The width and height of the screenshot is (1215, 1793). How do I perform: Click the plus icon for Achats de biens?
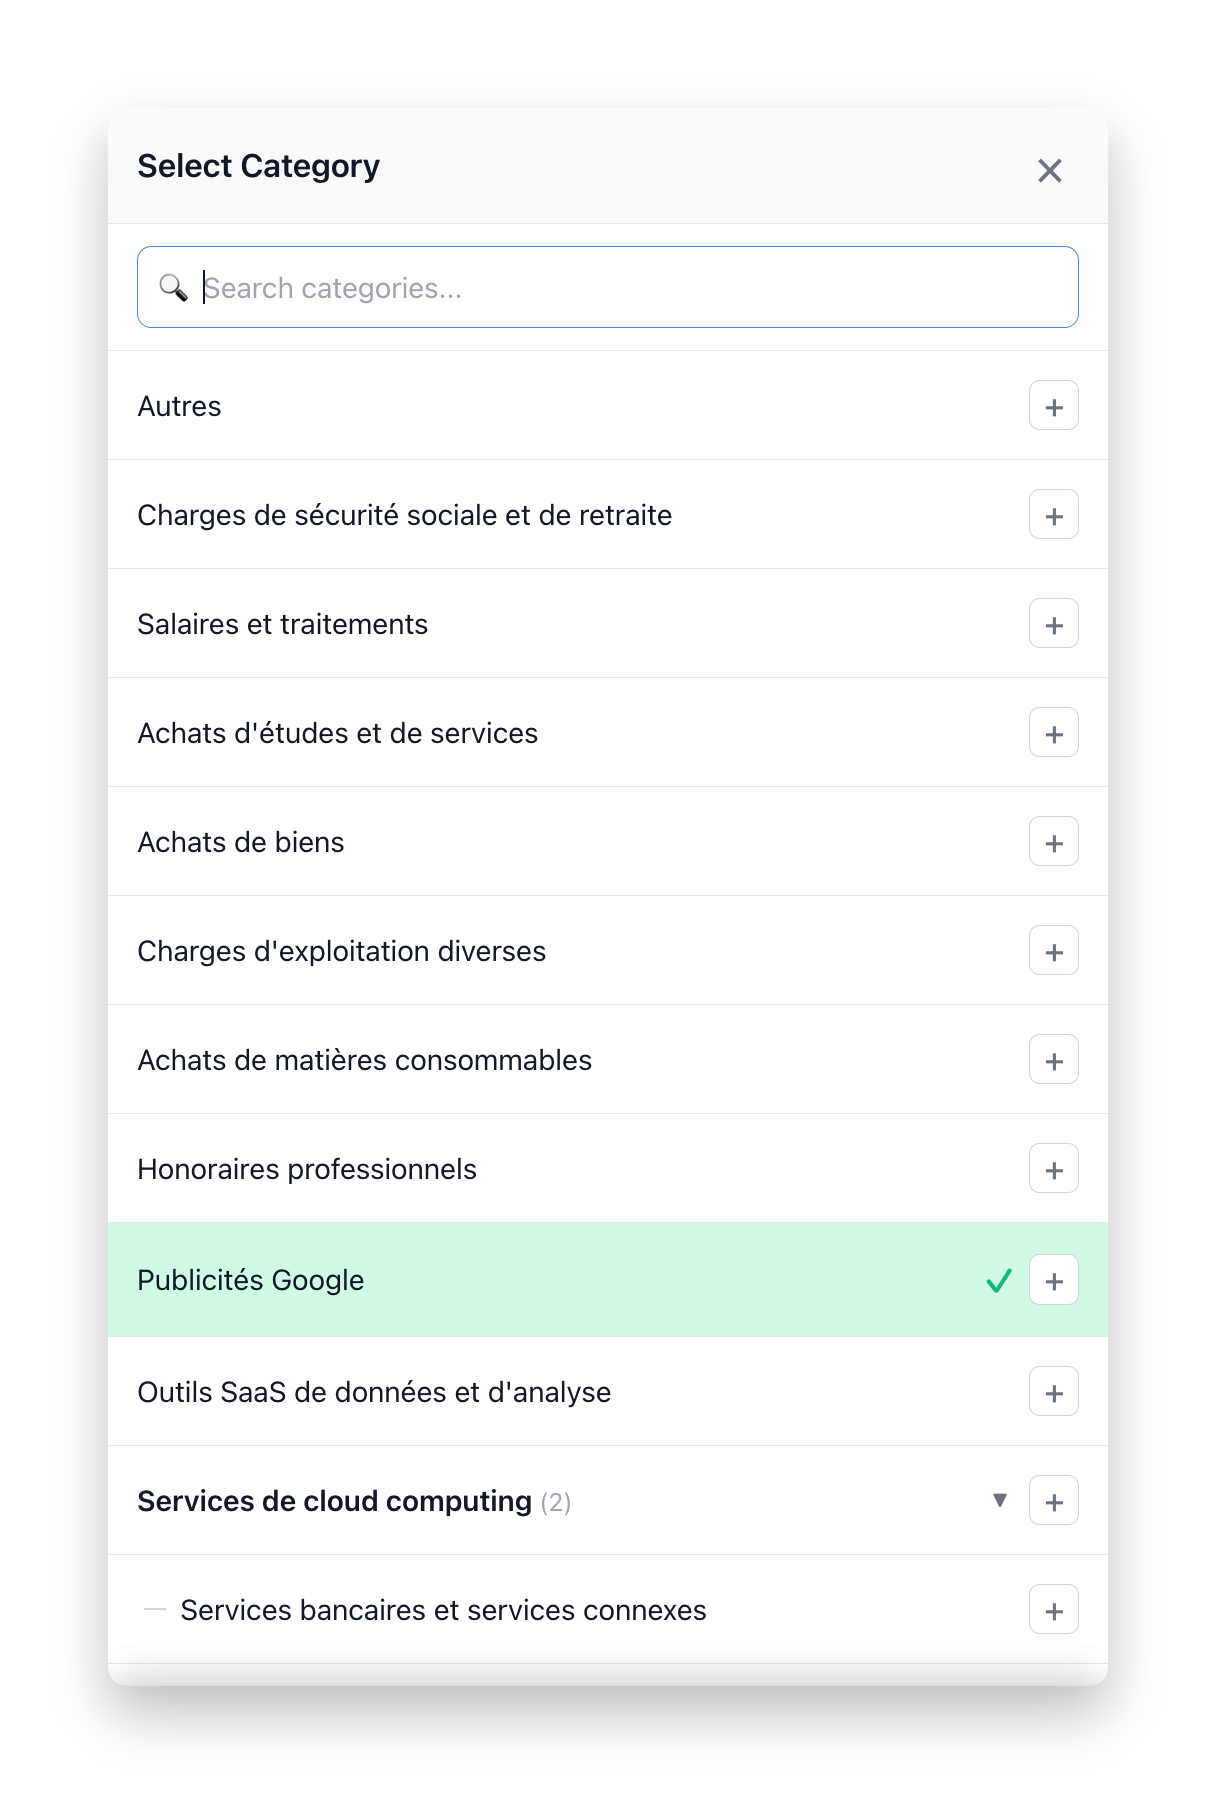click(x=1053, y=841)
